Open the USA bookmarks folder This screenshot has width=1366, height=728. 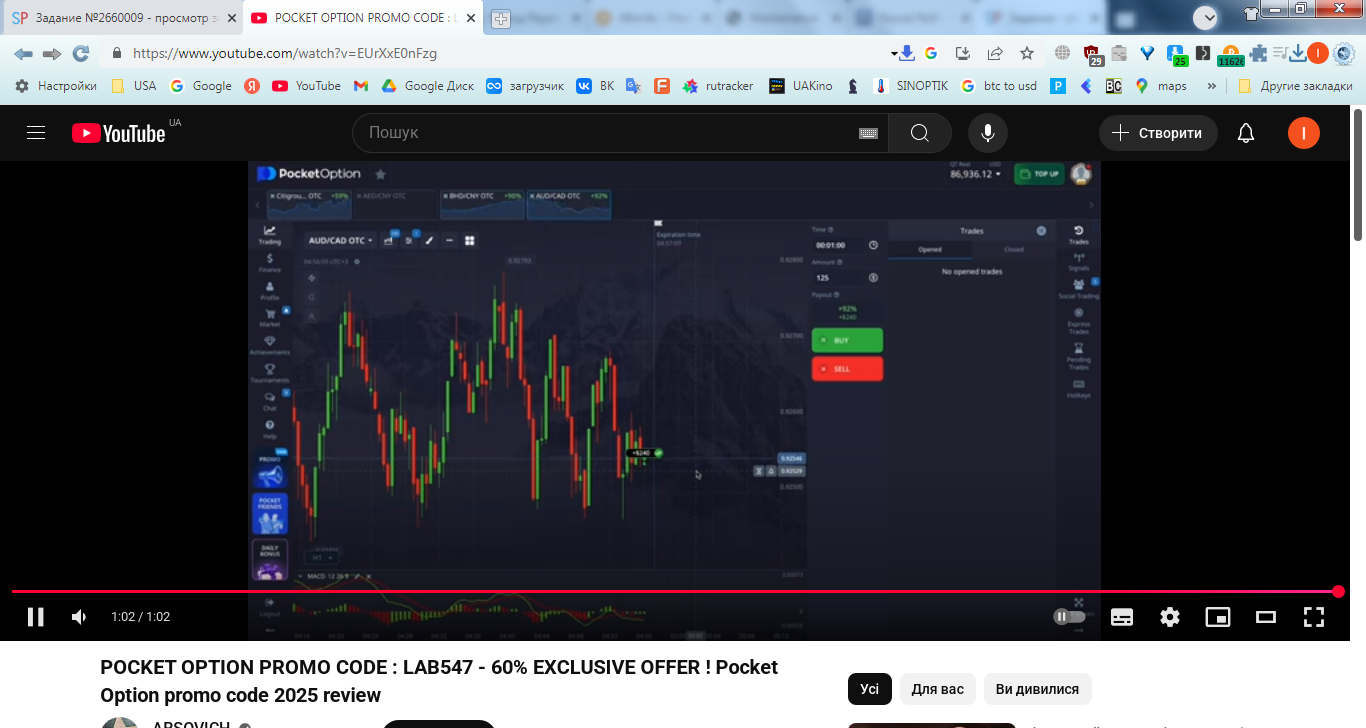pos(134,86)
